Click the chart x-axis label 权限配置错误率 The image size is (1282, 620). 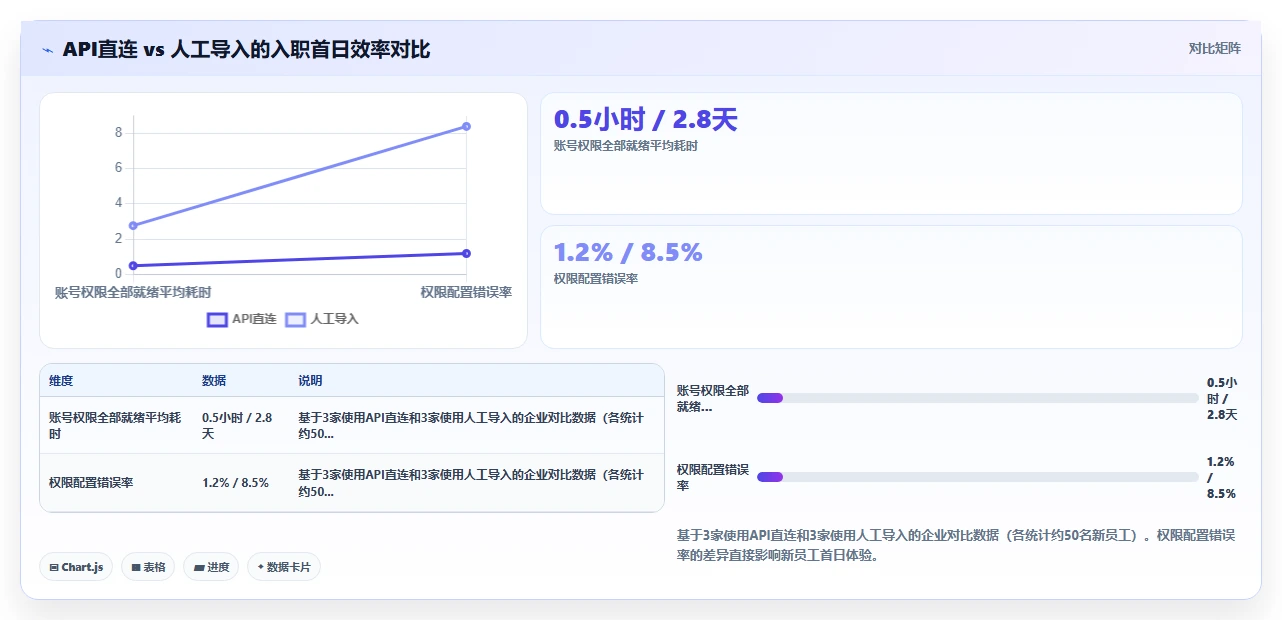pos(466,292)
